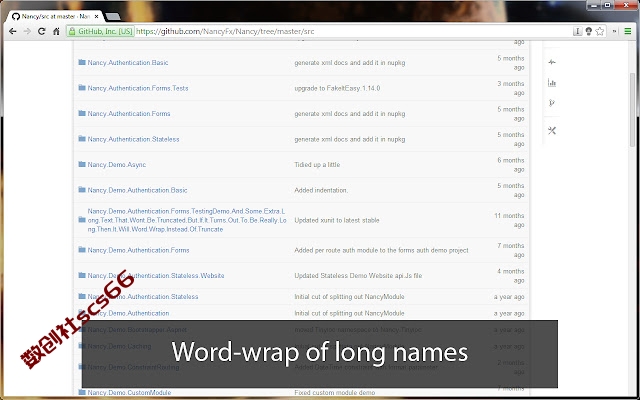
Task: Open commit 'Tidied up a little'
Action: point(317,165)
